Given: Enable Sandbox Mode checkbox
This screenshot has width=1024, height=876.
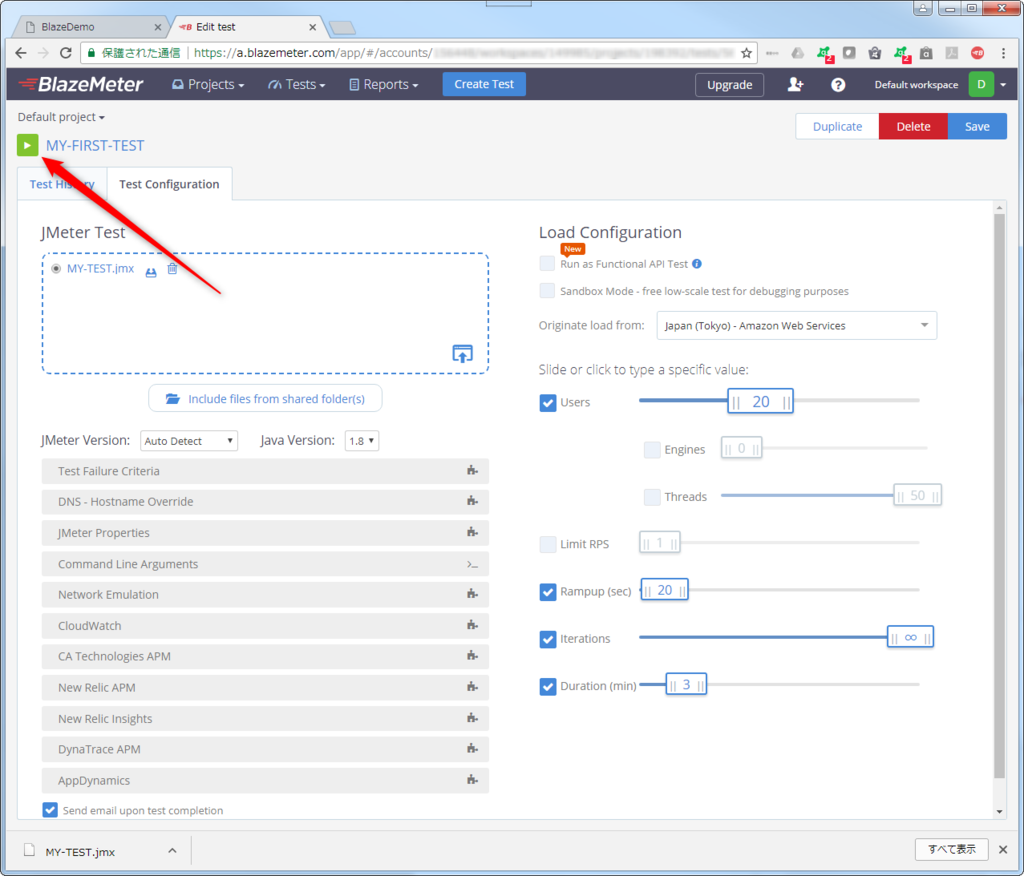Looking at the screenshot, I should (547, 291).
